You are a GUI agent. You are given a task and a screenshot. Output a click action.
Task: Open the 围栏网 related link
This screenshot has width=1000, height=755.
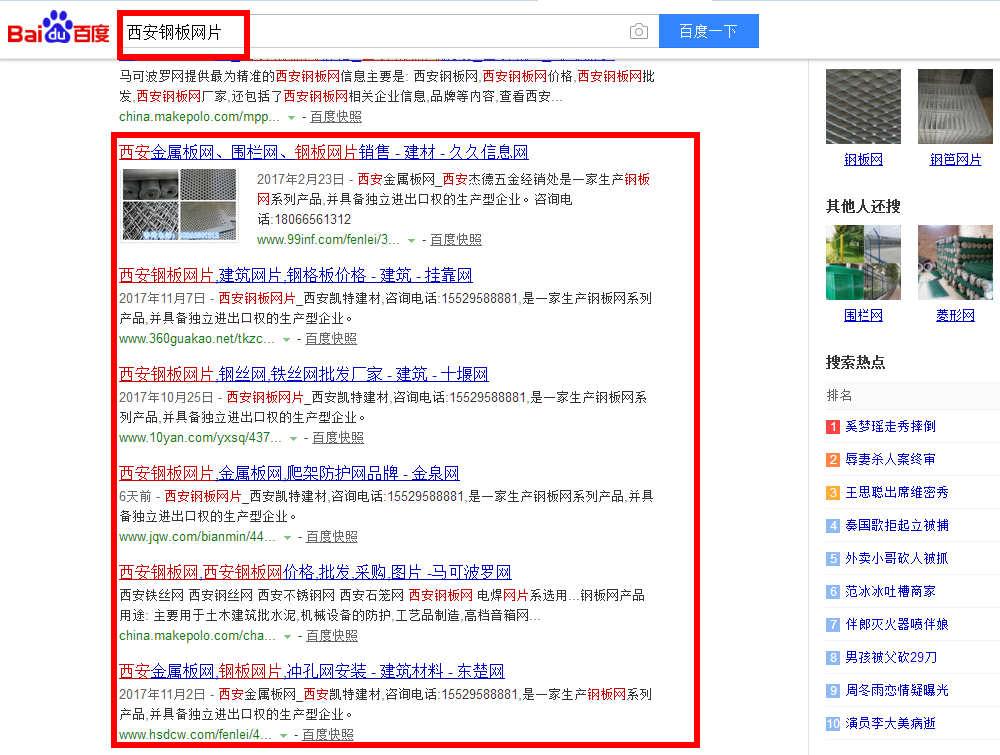click(x=864, y=315)
